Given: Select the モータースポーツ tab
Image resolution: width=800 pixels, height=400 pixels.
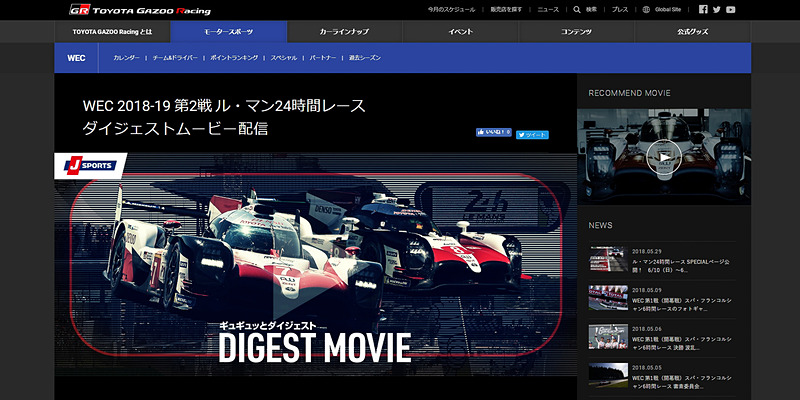Looking at the screenshot, I should (x=229, y=32).
